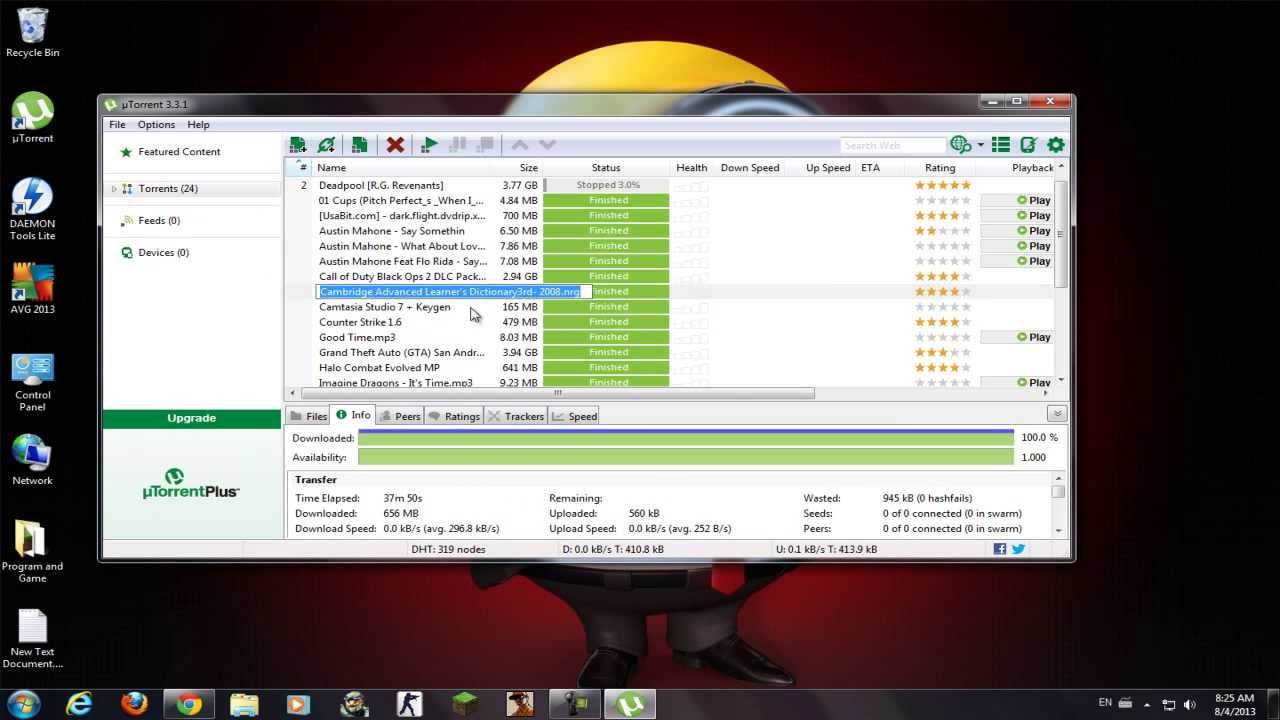This screenshot has width=1280, height=720.
Task: Click the Availability bar
Action: click(685, 457)
